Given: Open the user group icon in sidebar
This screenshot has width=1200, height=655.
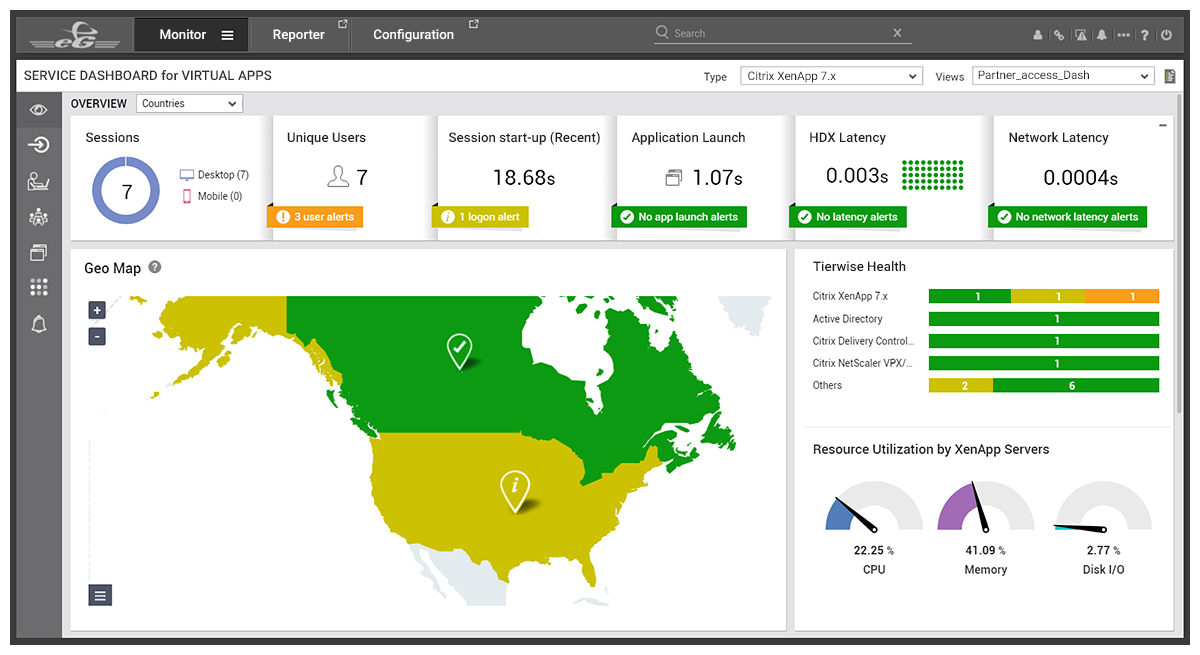Looking at the screenshot, I should (x=39, y=217).
